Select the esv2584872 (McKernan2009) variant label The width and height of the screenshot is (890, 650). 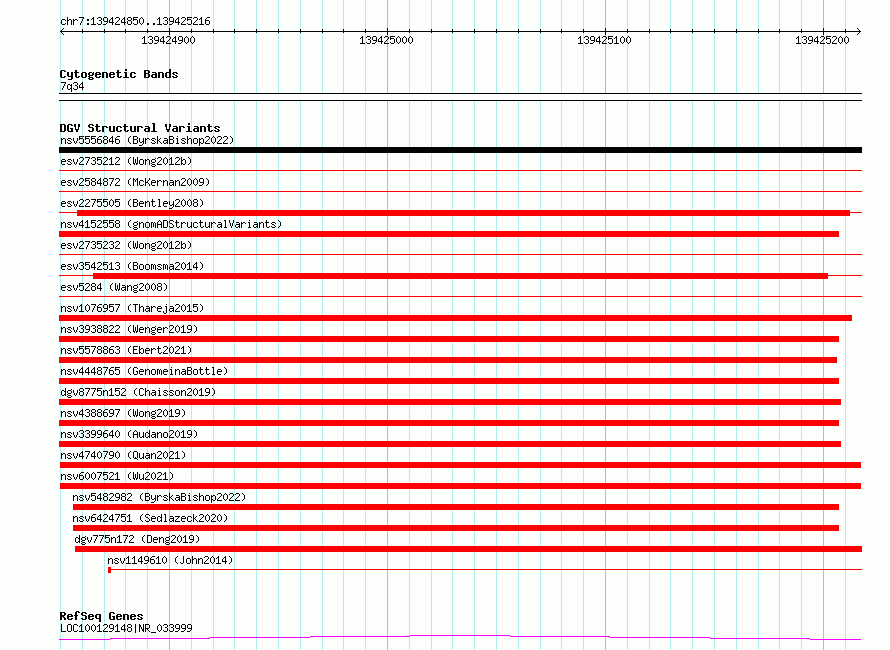pyautogui.click(x=135, y=182)
